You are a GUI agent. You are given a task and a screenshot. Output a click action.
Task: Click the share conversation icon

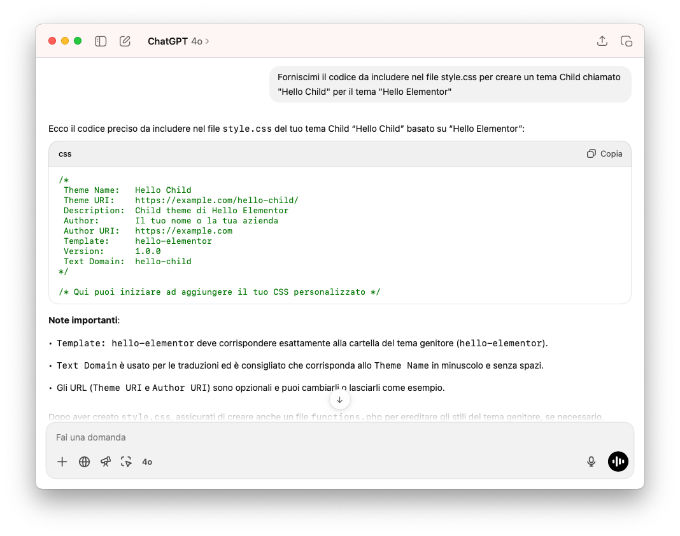[602, 41]
